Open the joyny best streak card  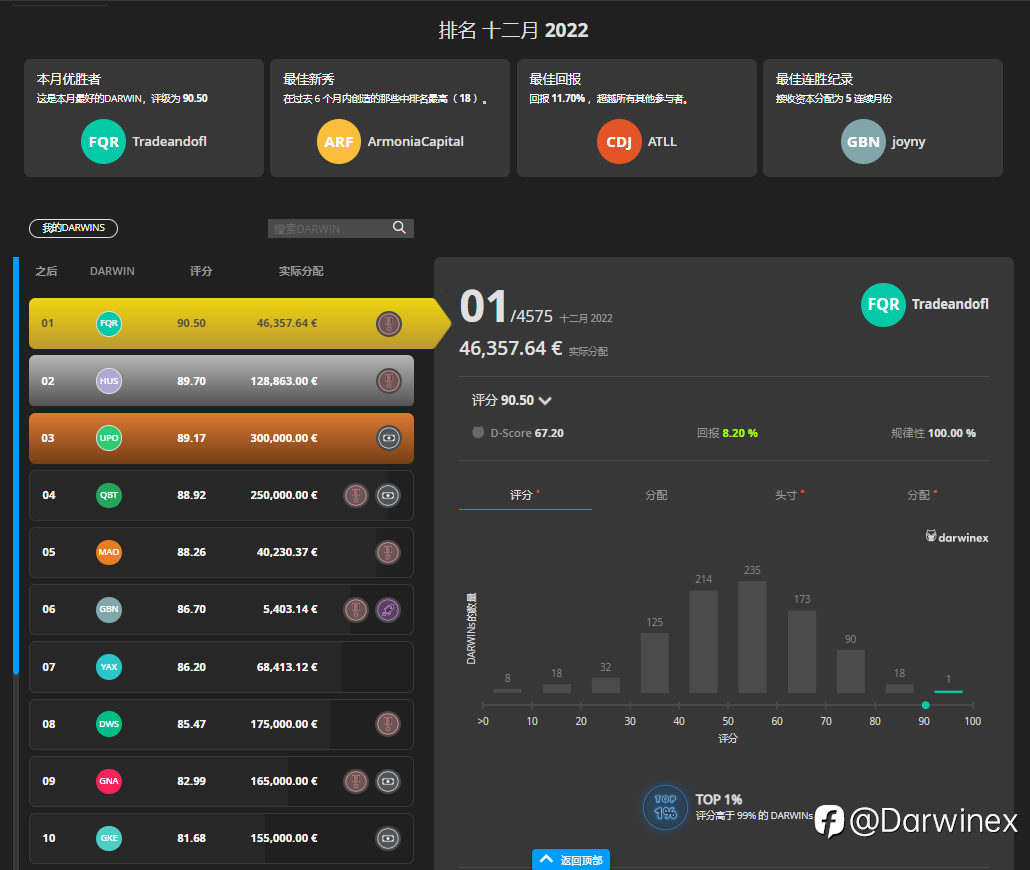tap(883, 118)
